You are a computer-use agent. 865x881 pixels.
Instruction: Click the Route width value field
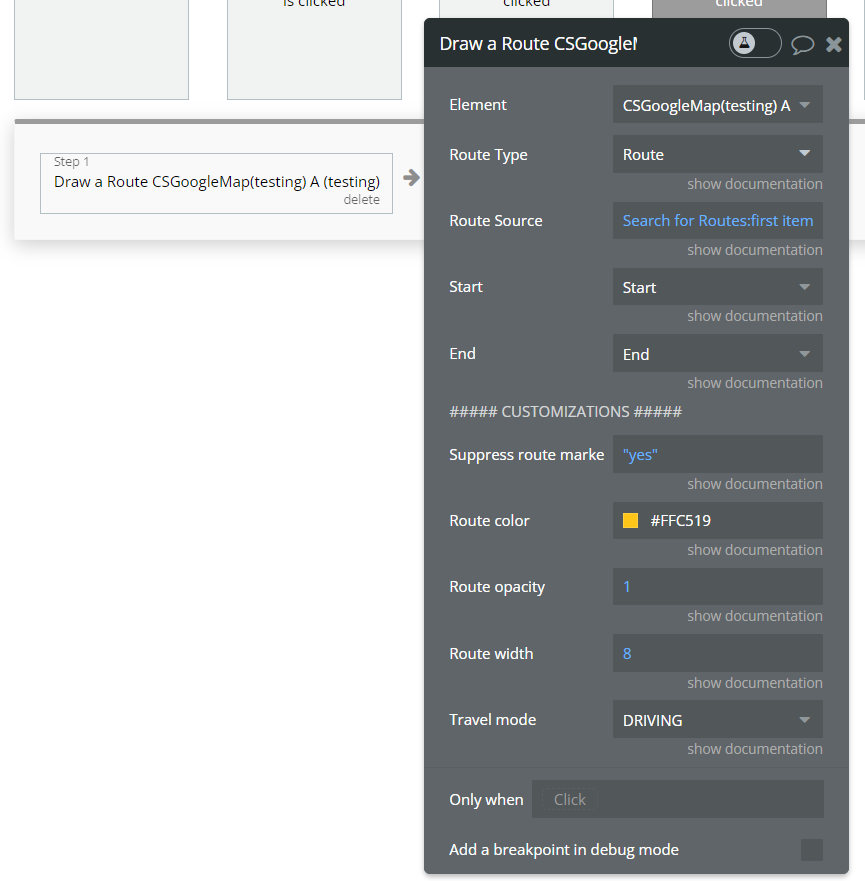click(x=717, y=653)
